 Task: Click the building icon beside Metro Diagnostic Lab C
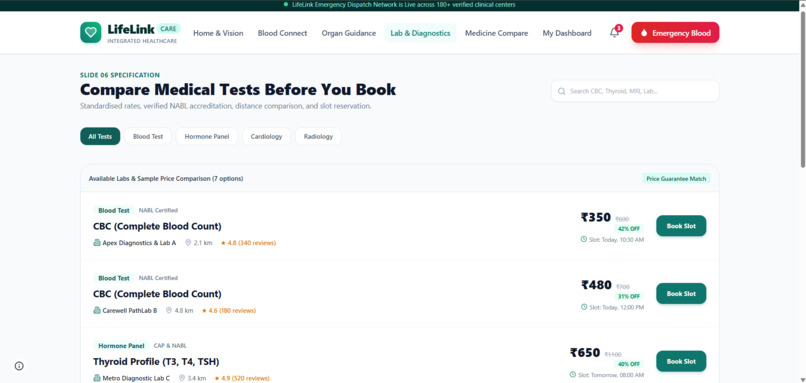pos(97,378)
